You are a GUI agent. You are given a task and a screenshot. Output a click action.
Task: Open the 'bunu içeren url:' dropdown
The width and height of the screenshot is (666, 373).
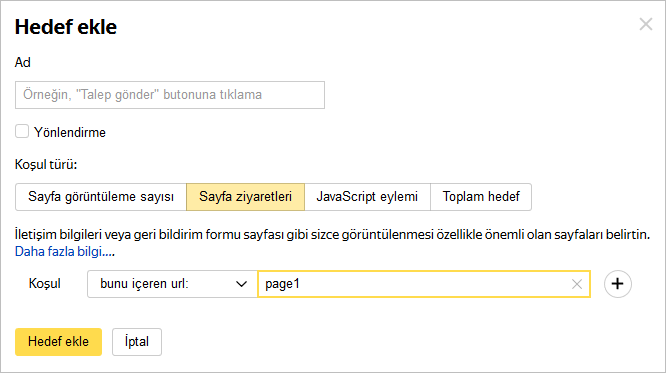click(x=172, y=284)
